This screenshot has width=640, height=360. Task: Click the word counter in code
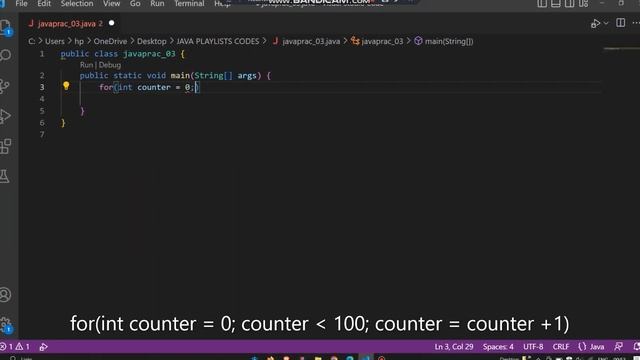154,87
